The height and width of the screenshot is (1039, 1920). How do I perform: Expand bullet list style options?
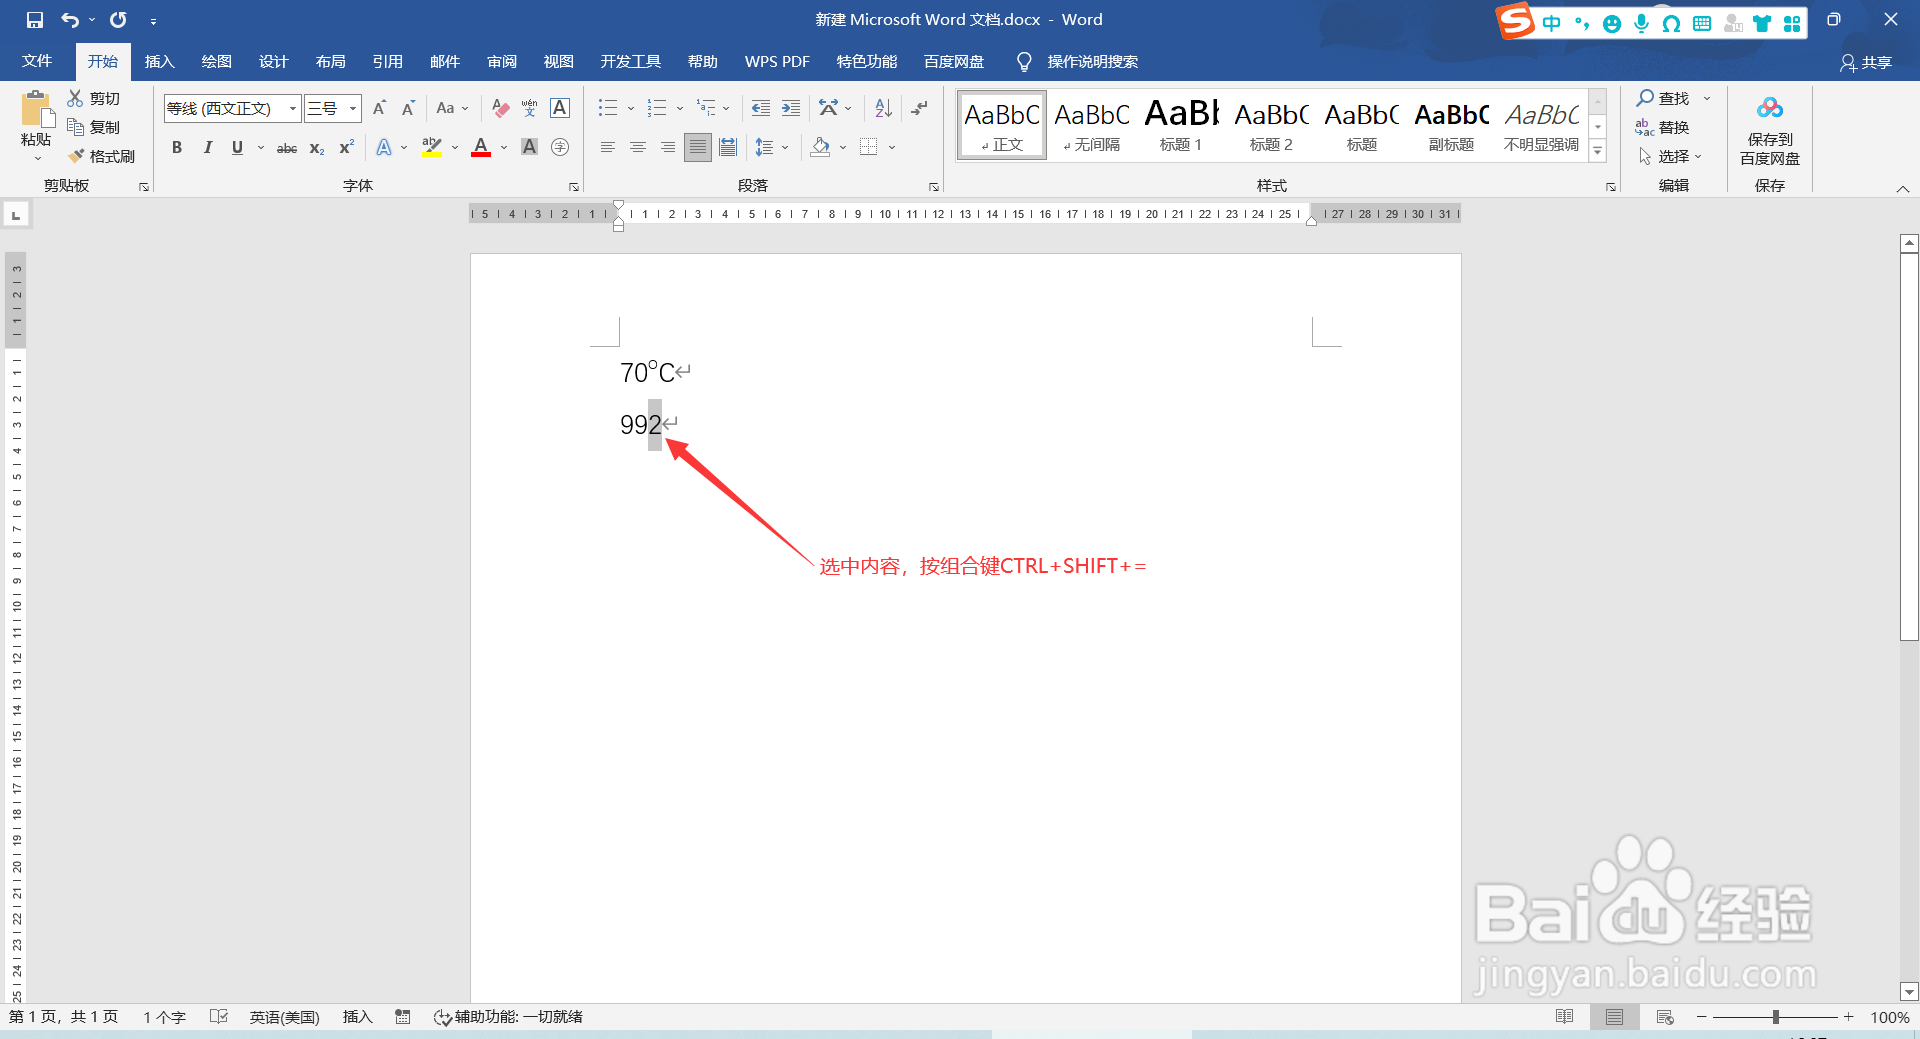tap(631, 108)
